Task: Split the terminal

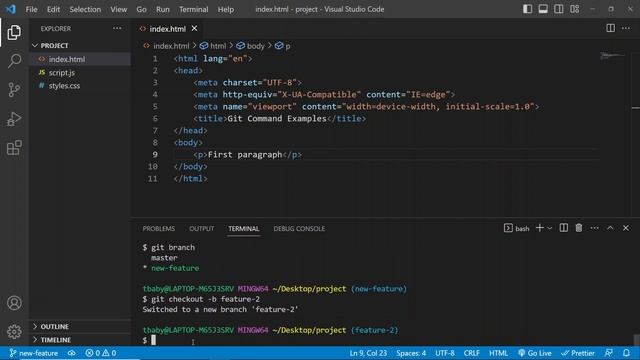Action: (564, 228)
